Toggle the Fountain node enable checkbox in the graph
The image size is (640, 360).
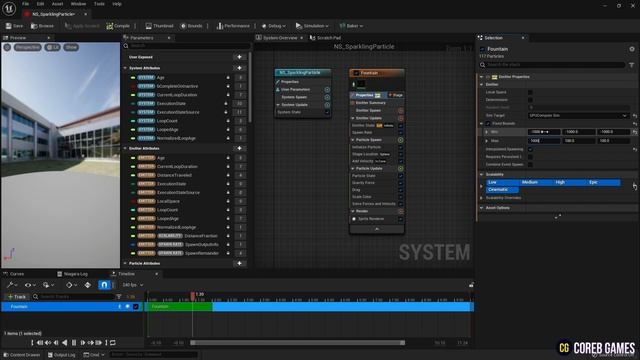pos(356,73)
